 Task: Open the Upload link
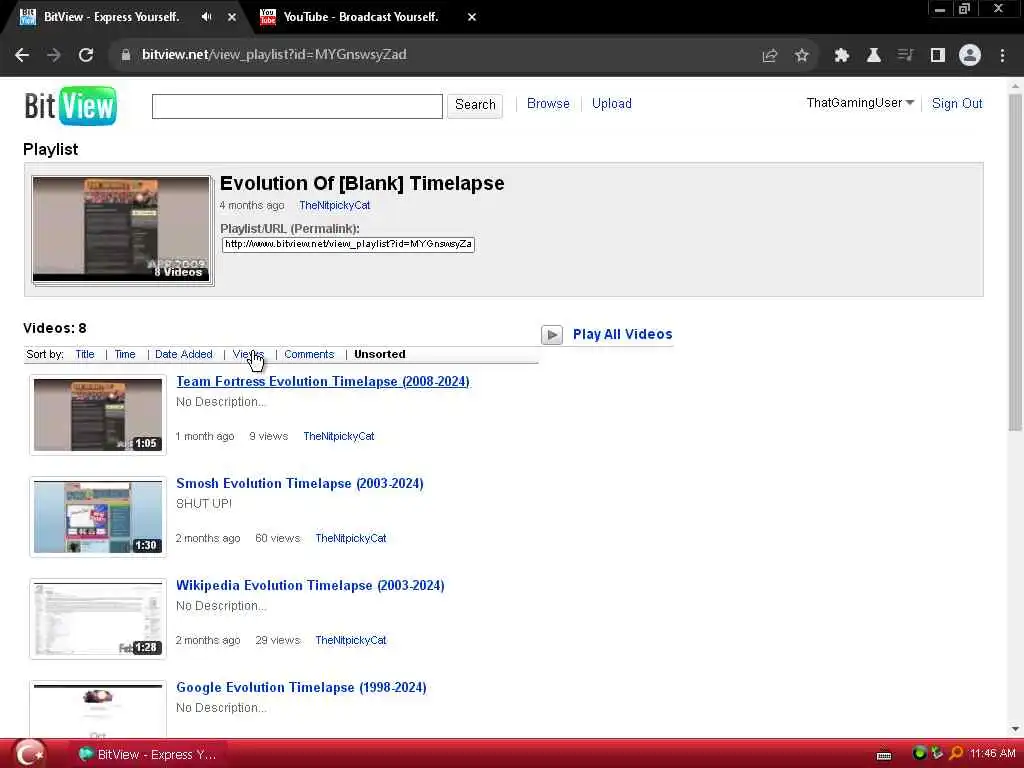pos(611,104)
